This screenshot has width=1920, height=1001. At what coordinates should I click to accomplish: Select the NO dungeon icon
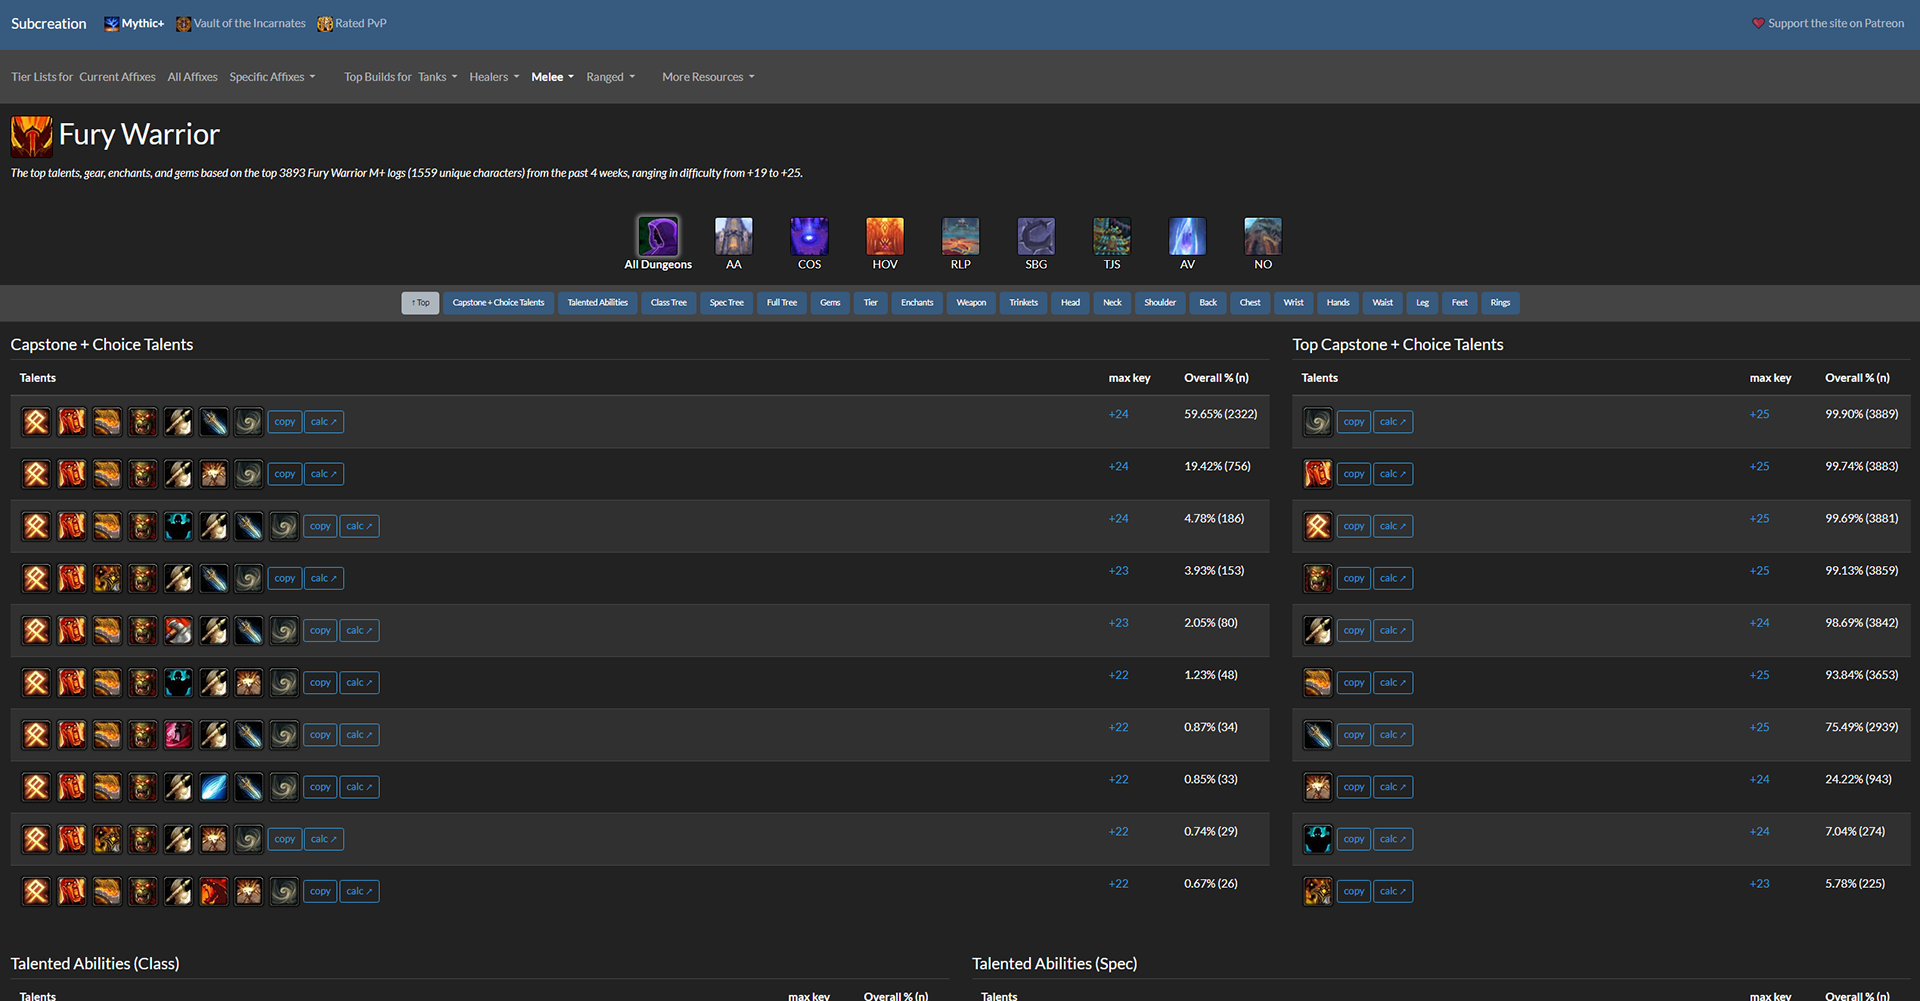1263,236
